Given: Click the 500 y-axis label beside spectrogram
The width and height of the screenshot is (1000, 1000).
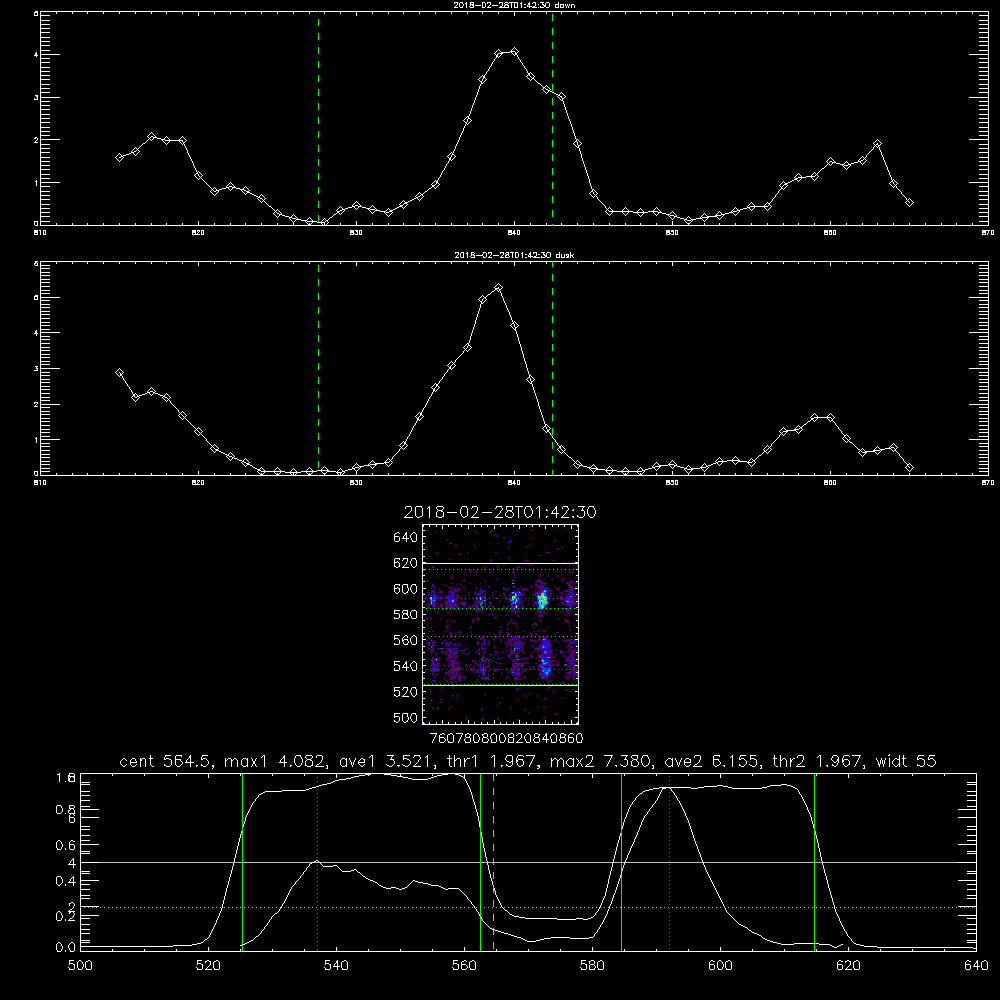Looking at the screenshot, I should tap(405, 718).
